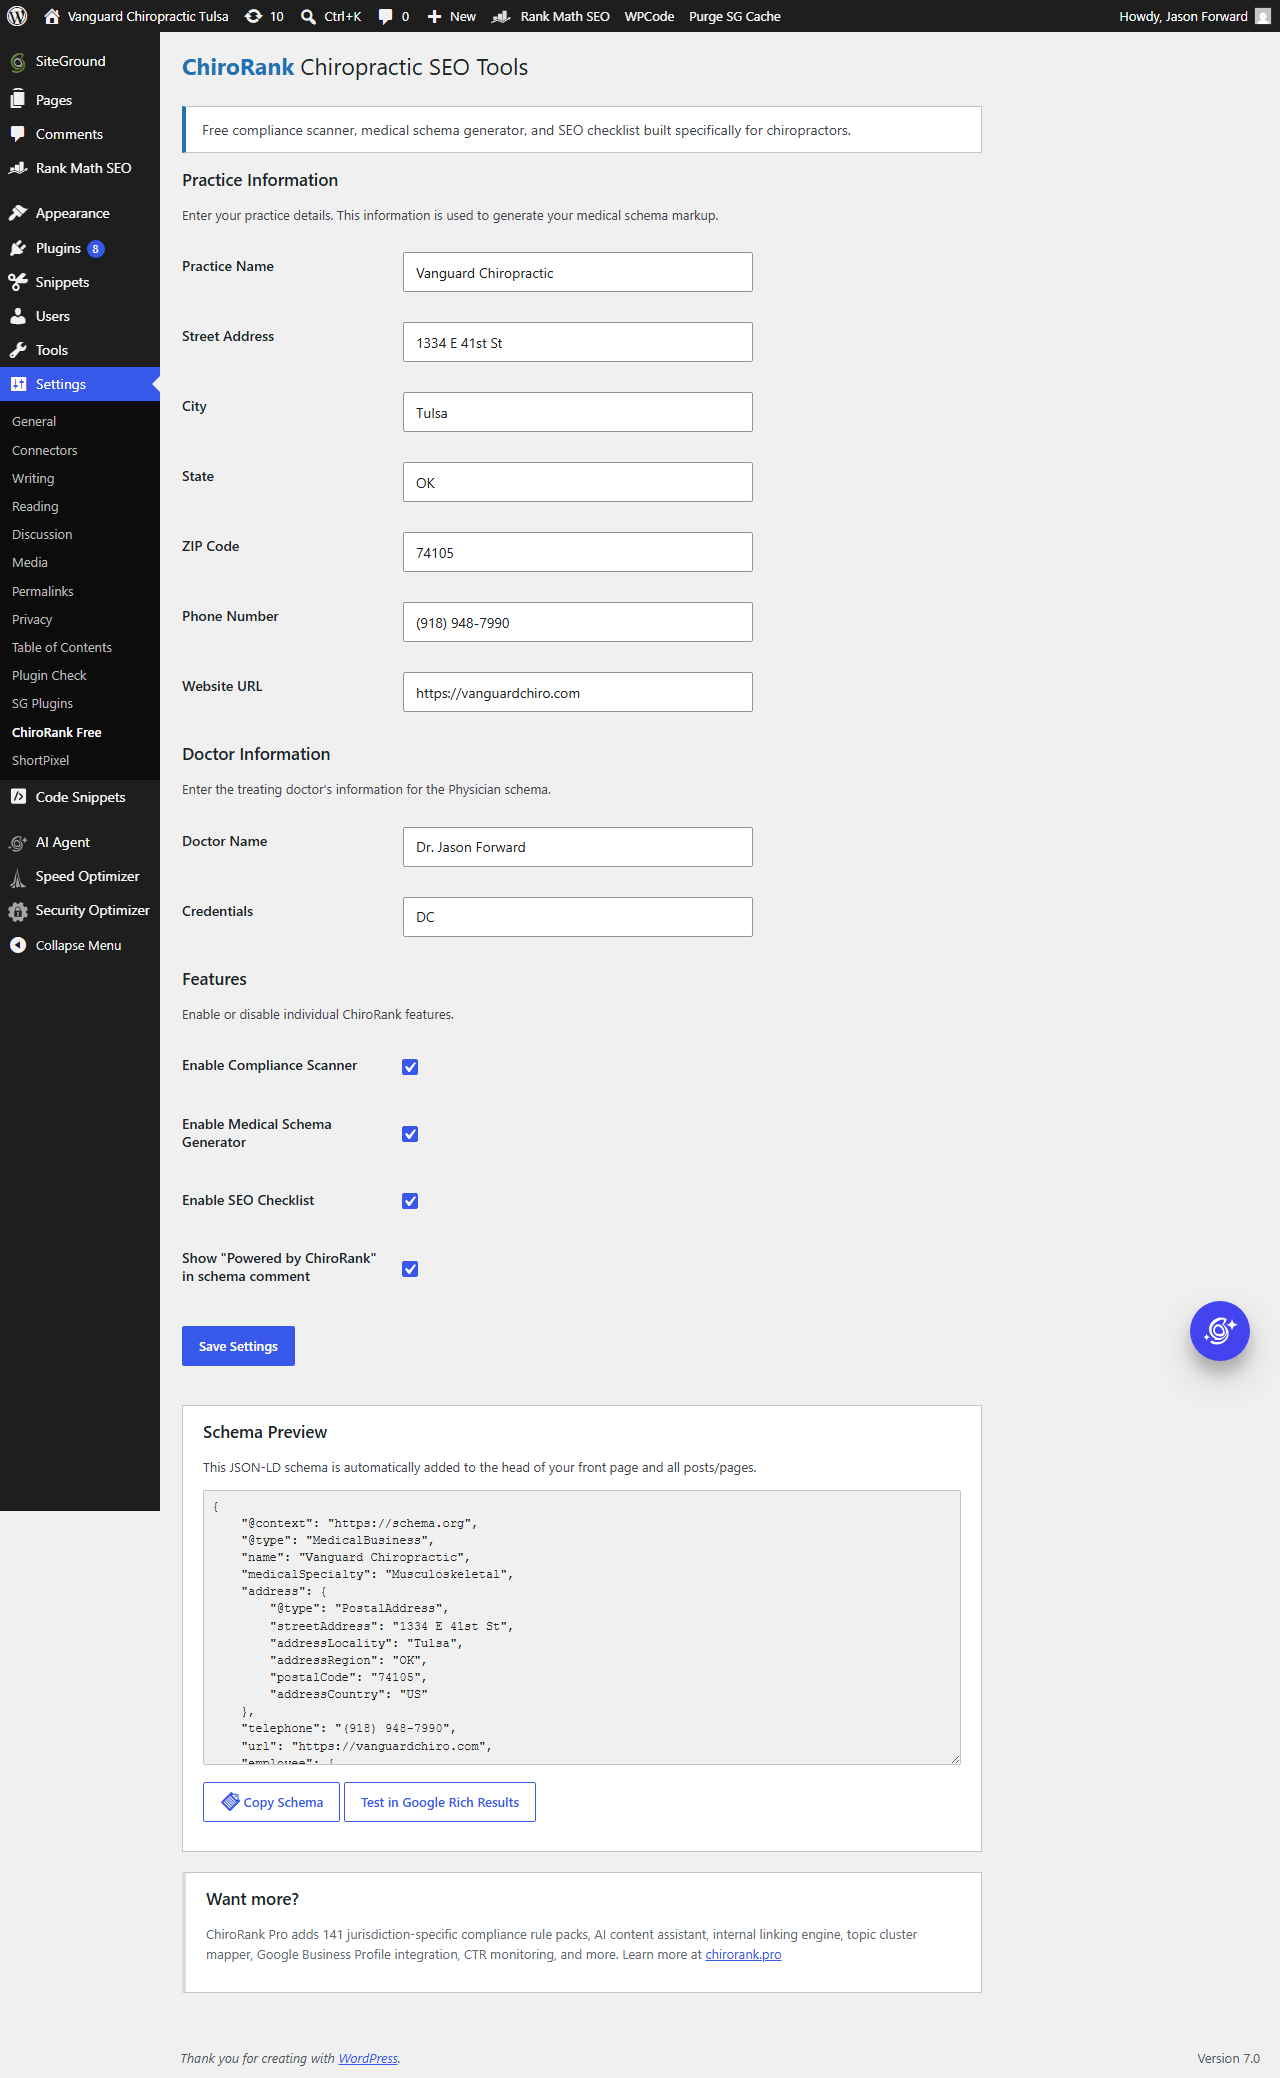Toggle Show Powered by ChiroRank checkbox
The height and width of the screenshot is (2078, 1280).
click(410, 1269)
